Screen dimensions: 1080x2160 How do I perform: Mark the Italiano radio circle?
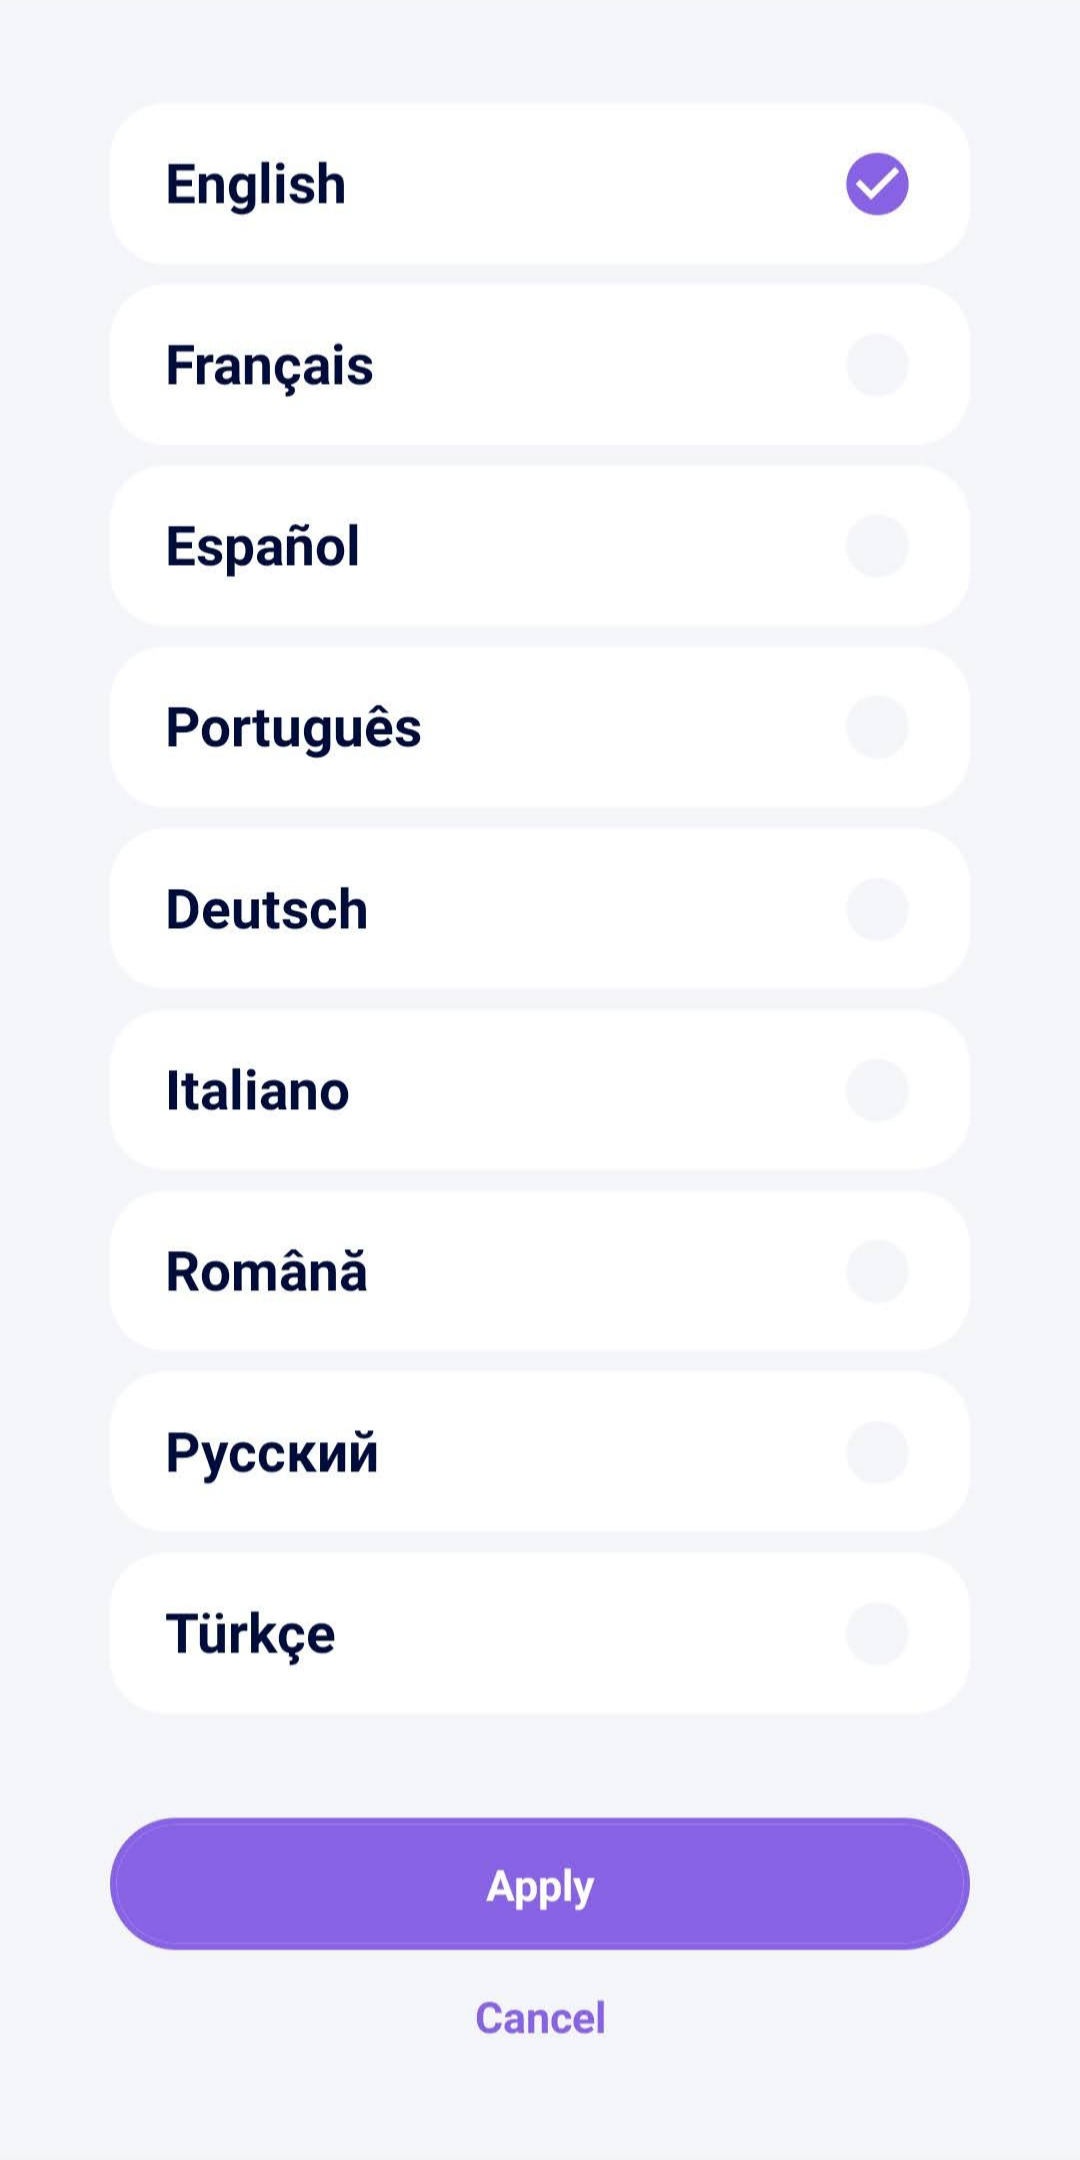pos(877,1090)
